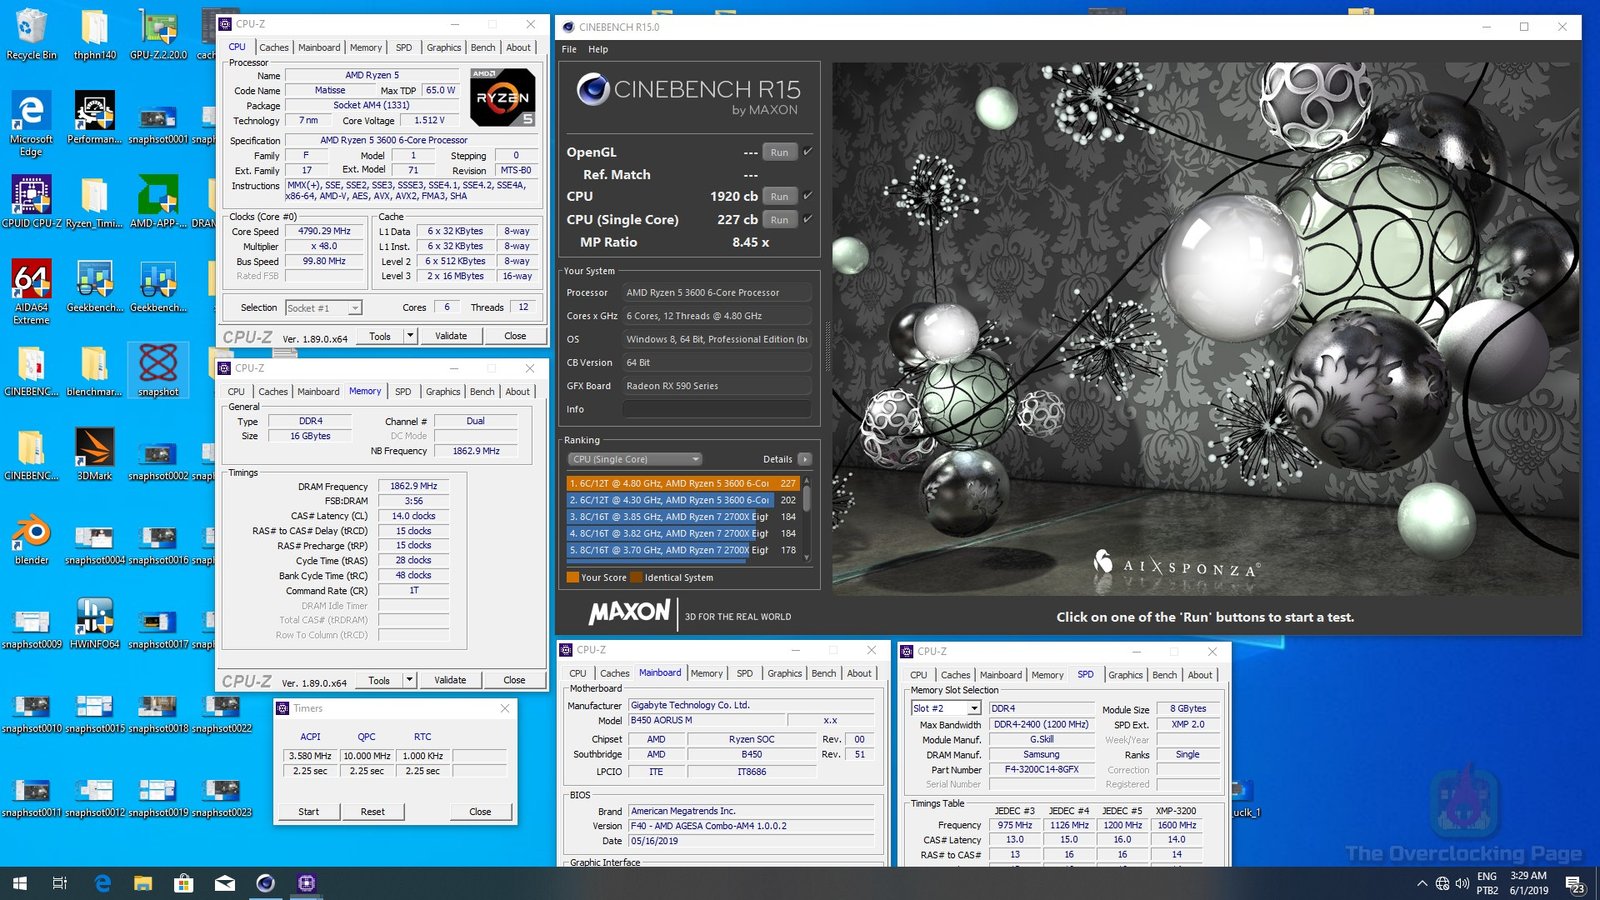Viewport: 1600px width, 900px height.
Task: Open 3DMark from the desktop
Action: click(93, 452)
